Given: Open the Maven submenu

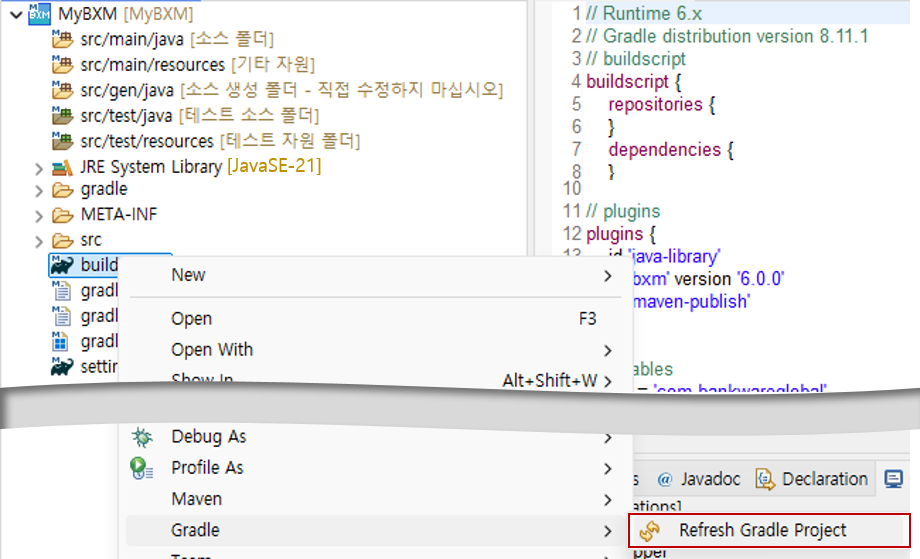Looking at the screenshot, I should (376, 499).
